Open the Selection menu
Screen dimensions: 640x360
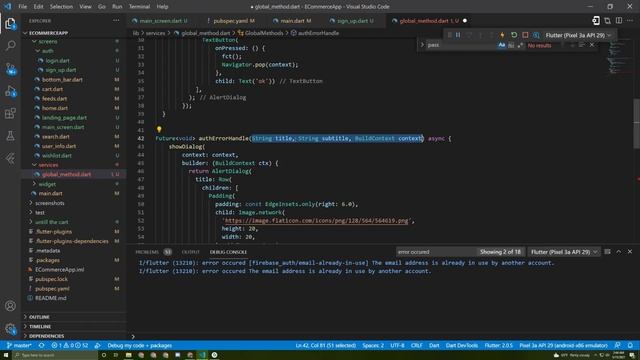point(61,7)
